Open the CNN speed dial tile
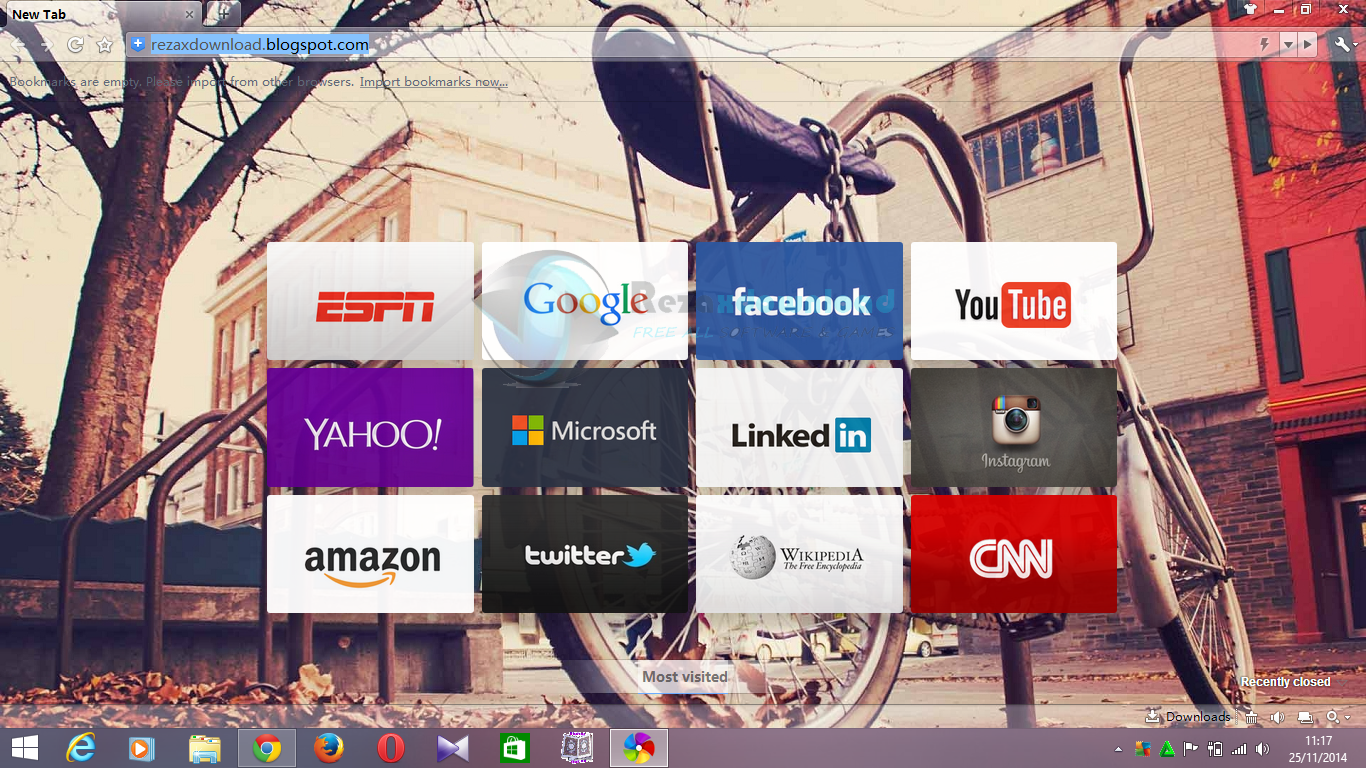The height and width of the screenshot is (768, 1366). coord(1014,554)
